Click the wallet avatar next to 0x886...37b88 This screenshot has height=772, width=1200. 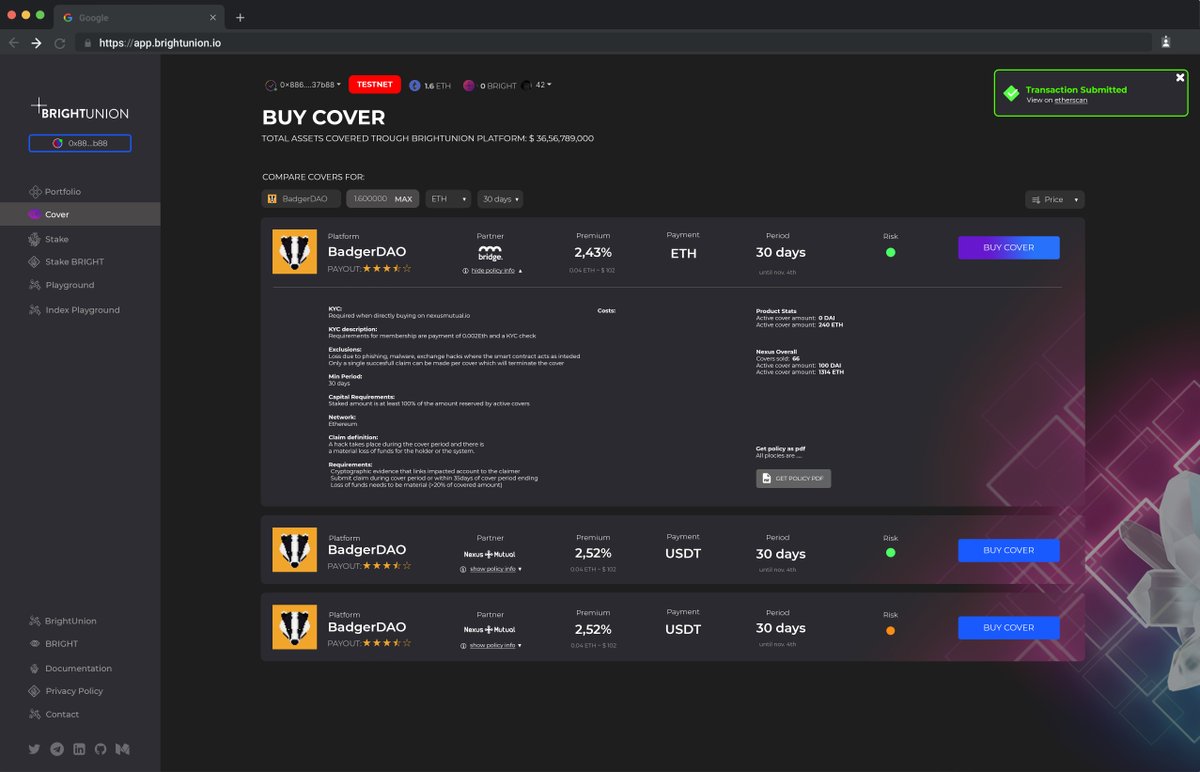270,85
